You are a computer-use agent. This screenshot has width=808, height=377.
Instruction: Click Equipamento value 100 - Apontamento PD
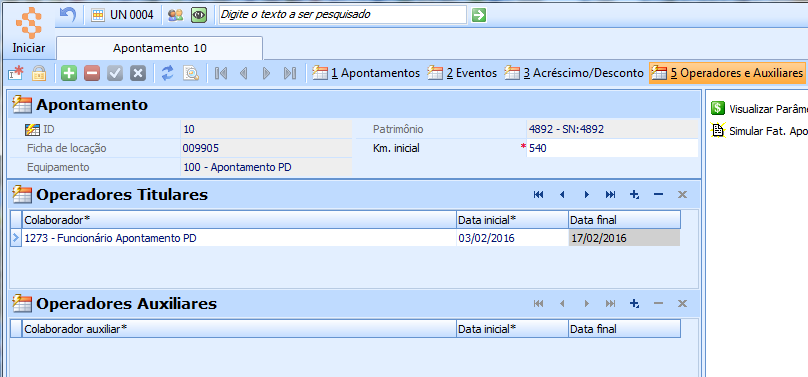point(266,167)
